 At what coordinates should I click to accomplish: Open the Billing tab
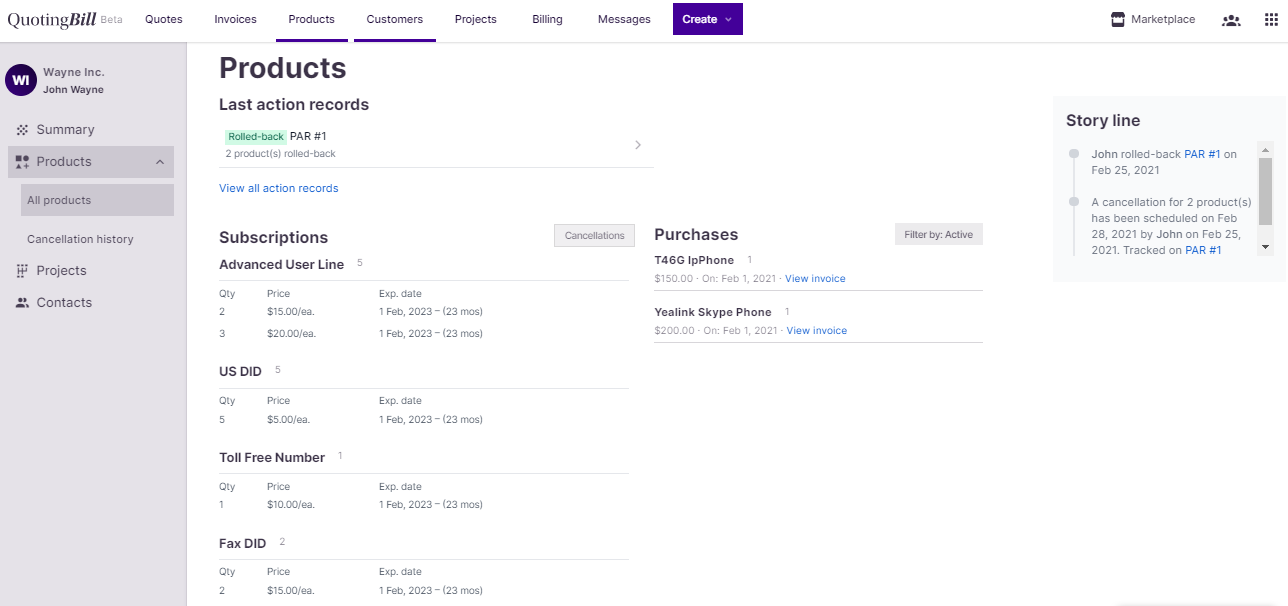(x=547, y=19)
